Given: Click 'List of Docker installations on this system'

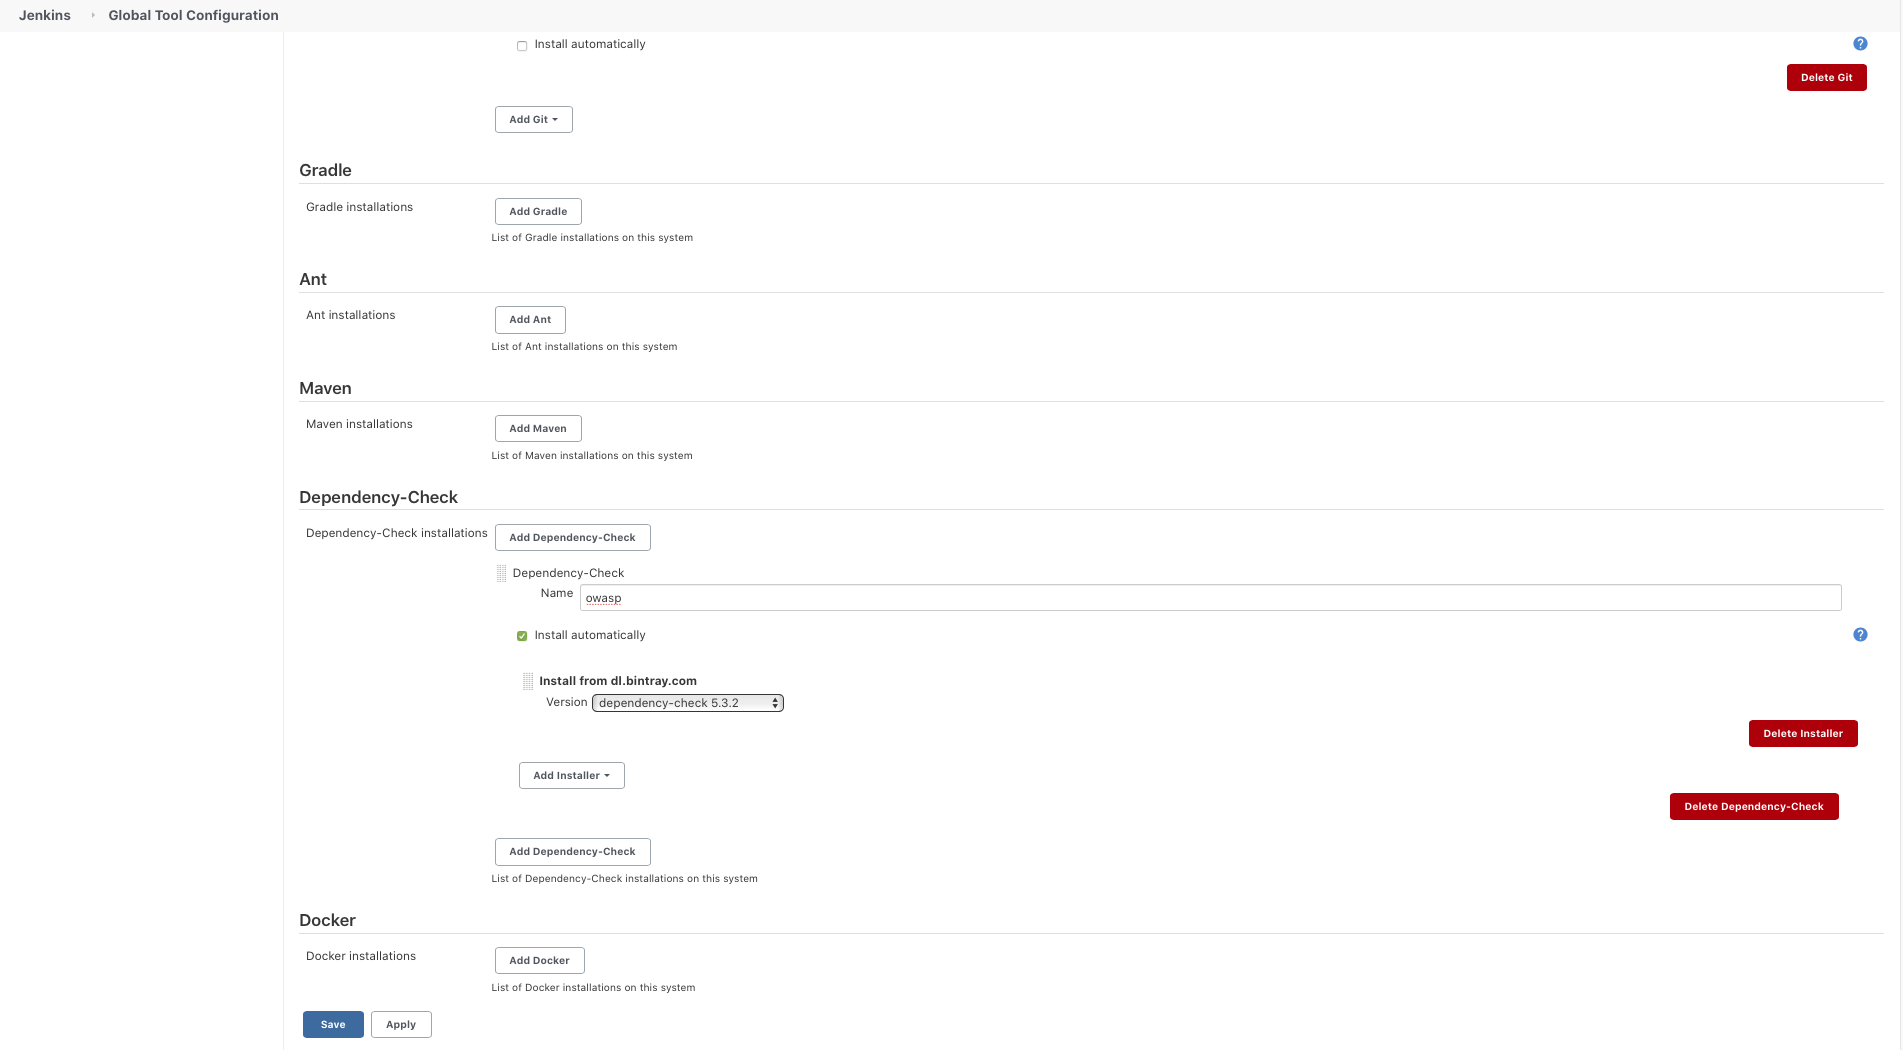Looking at the screenshot, I should (593, 988).
